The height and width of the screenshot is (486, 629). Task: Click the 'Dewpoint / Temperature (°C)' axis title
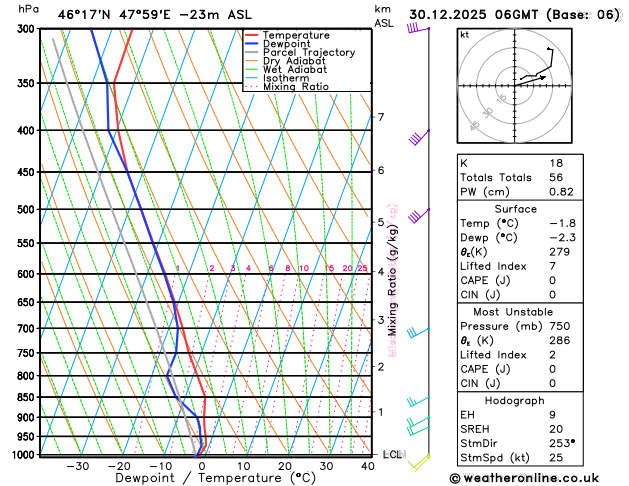215,478
